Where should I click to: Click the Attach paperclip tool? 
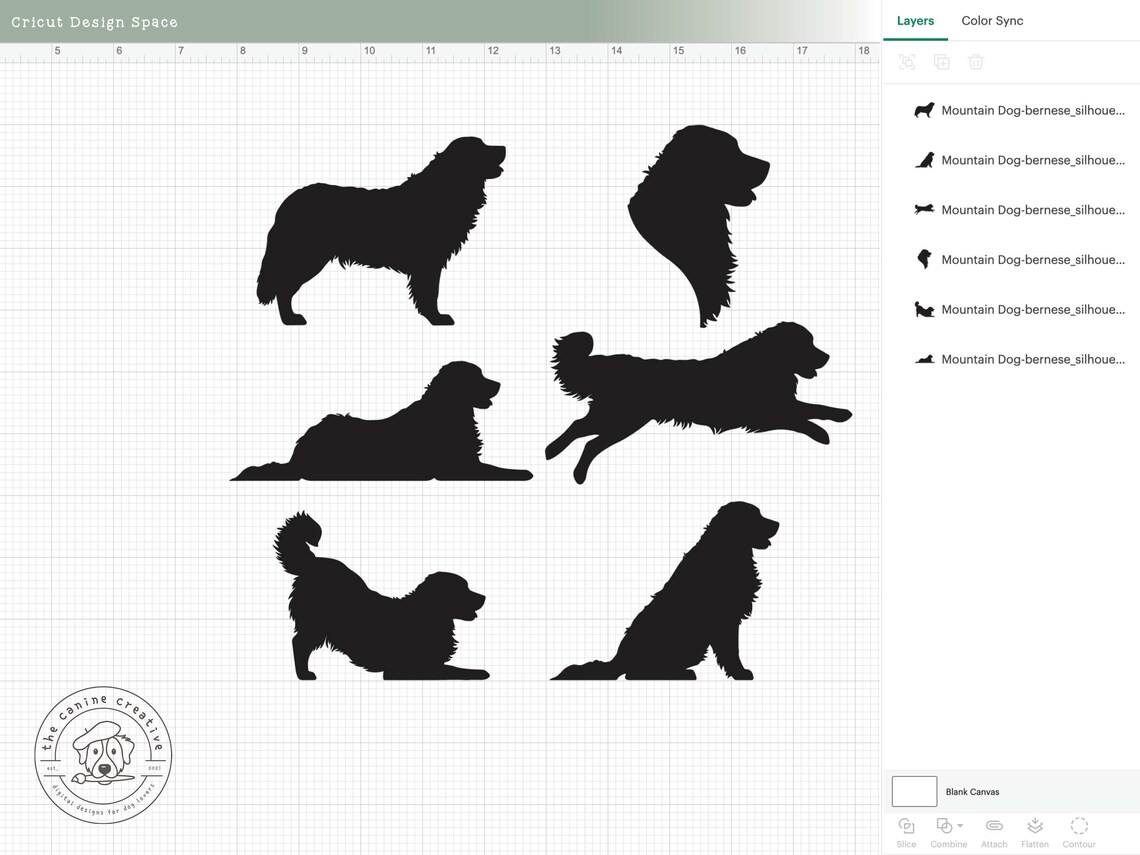994,832
